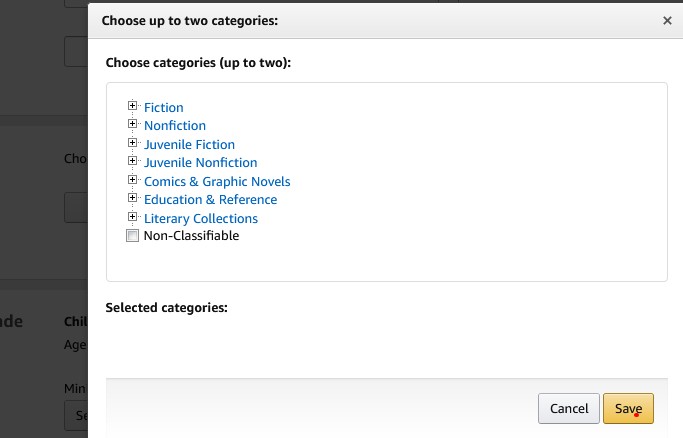Expand Comics & Graphic Novels category
The image size is (683, 438).
point(132,180)
